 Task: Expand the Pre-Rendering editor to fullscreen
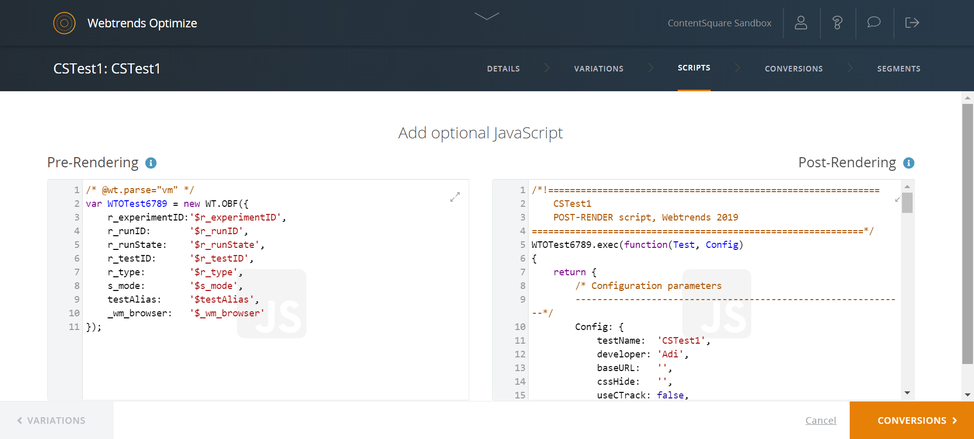point(455,197)
